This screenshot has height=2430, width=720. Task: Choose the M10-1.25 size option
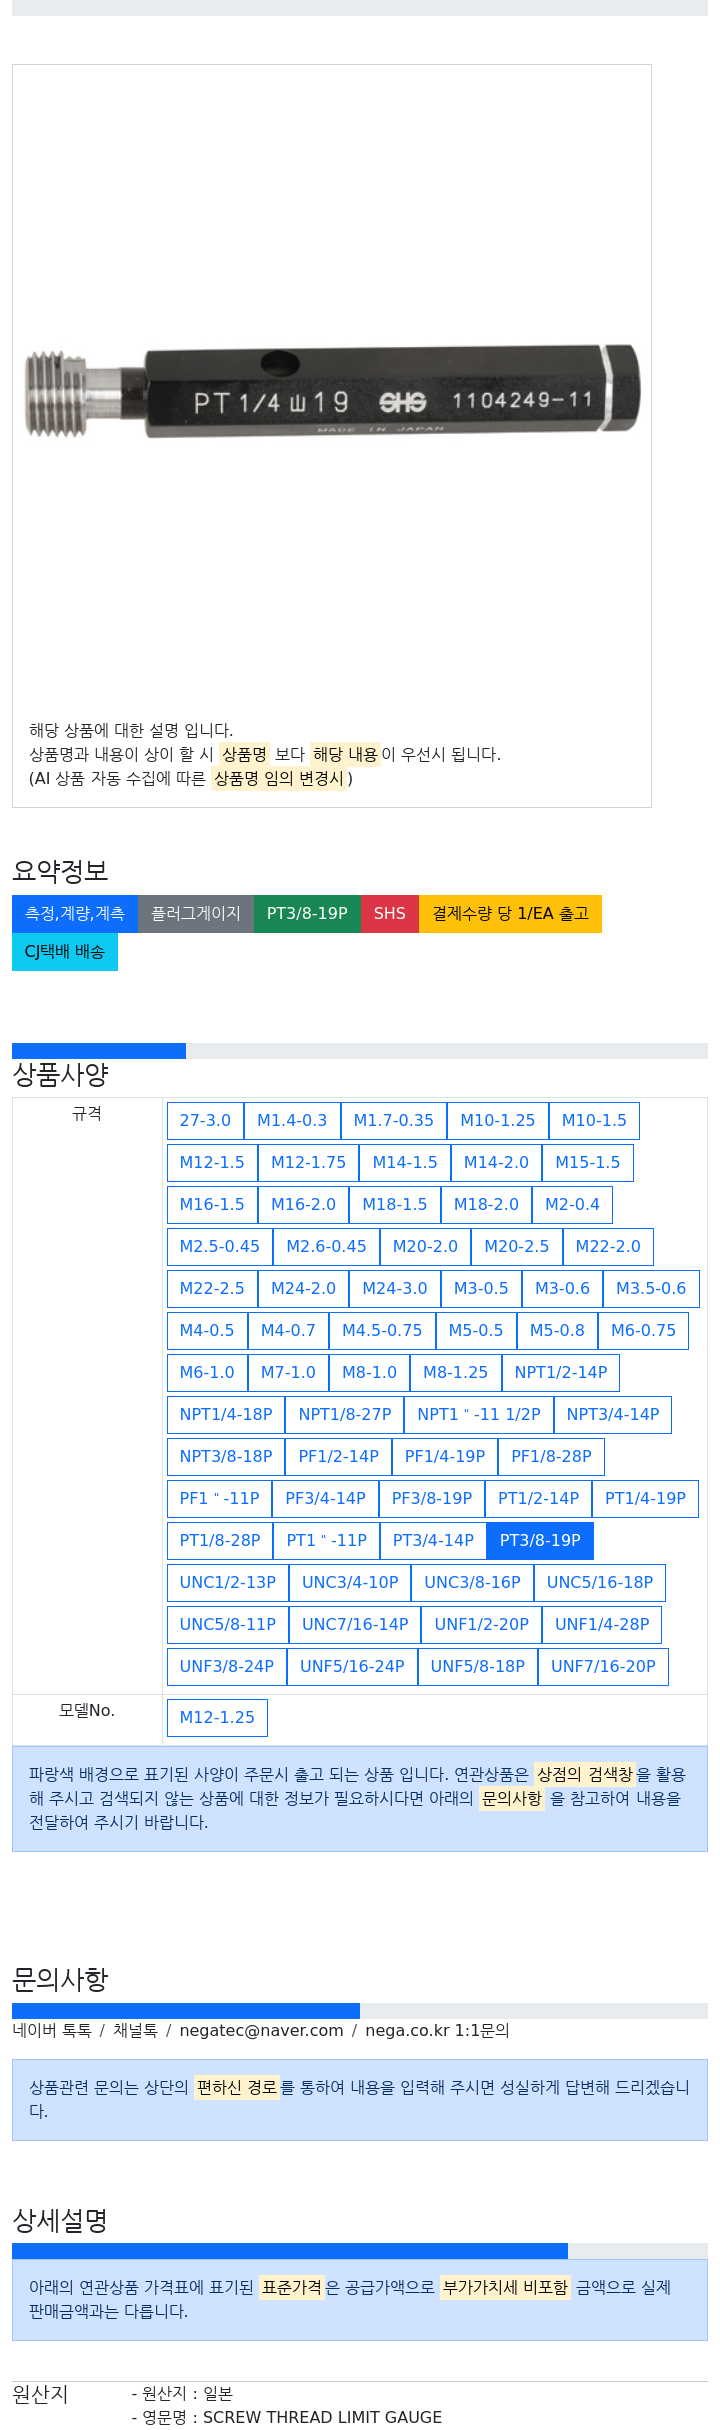click(497, 1120)
